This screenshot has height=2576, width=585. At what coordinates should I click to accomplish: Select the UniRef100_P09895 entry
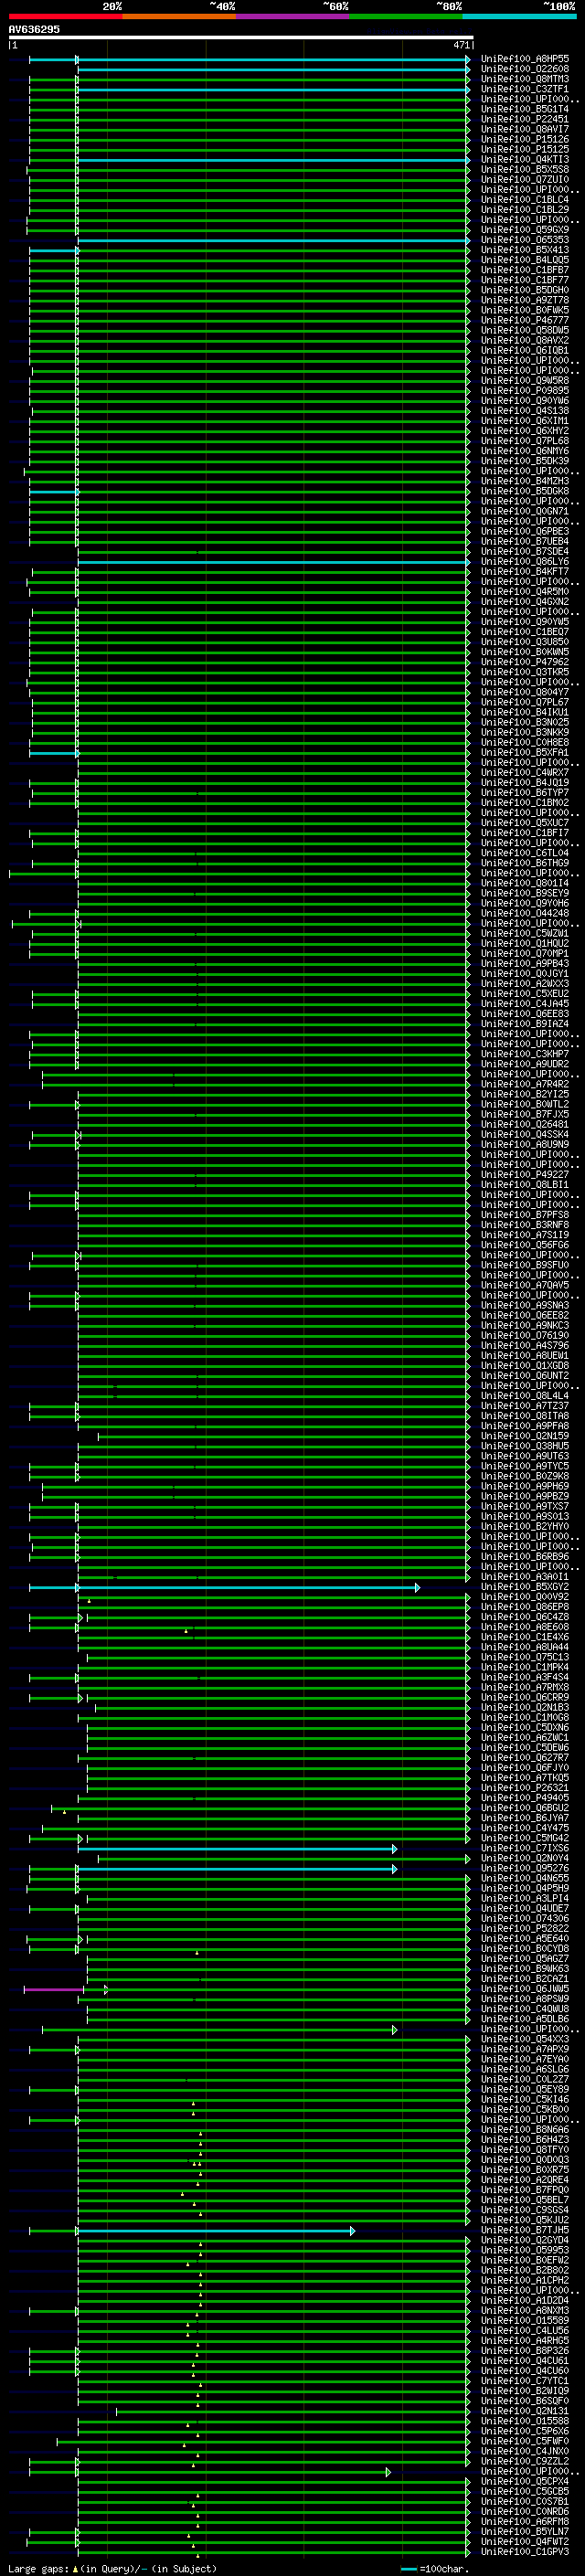[x=525, y=390]
